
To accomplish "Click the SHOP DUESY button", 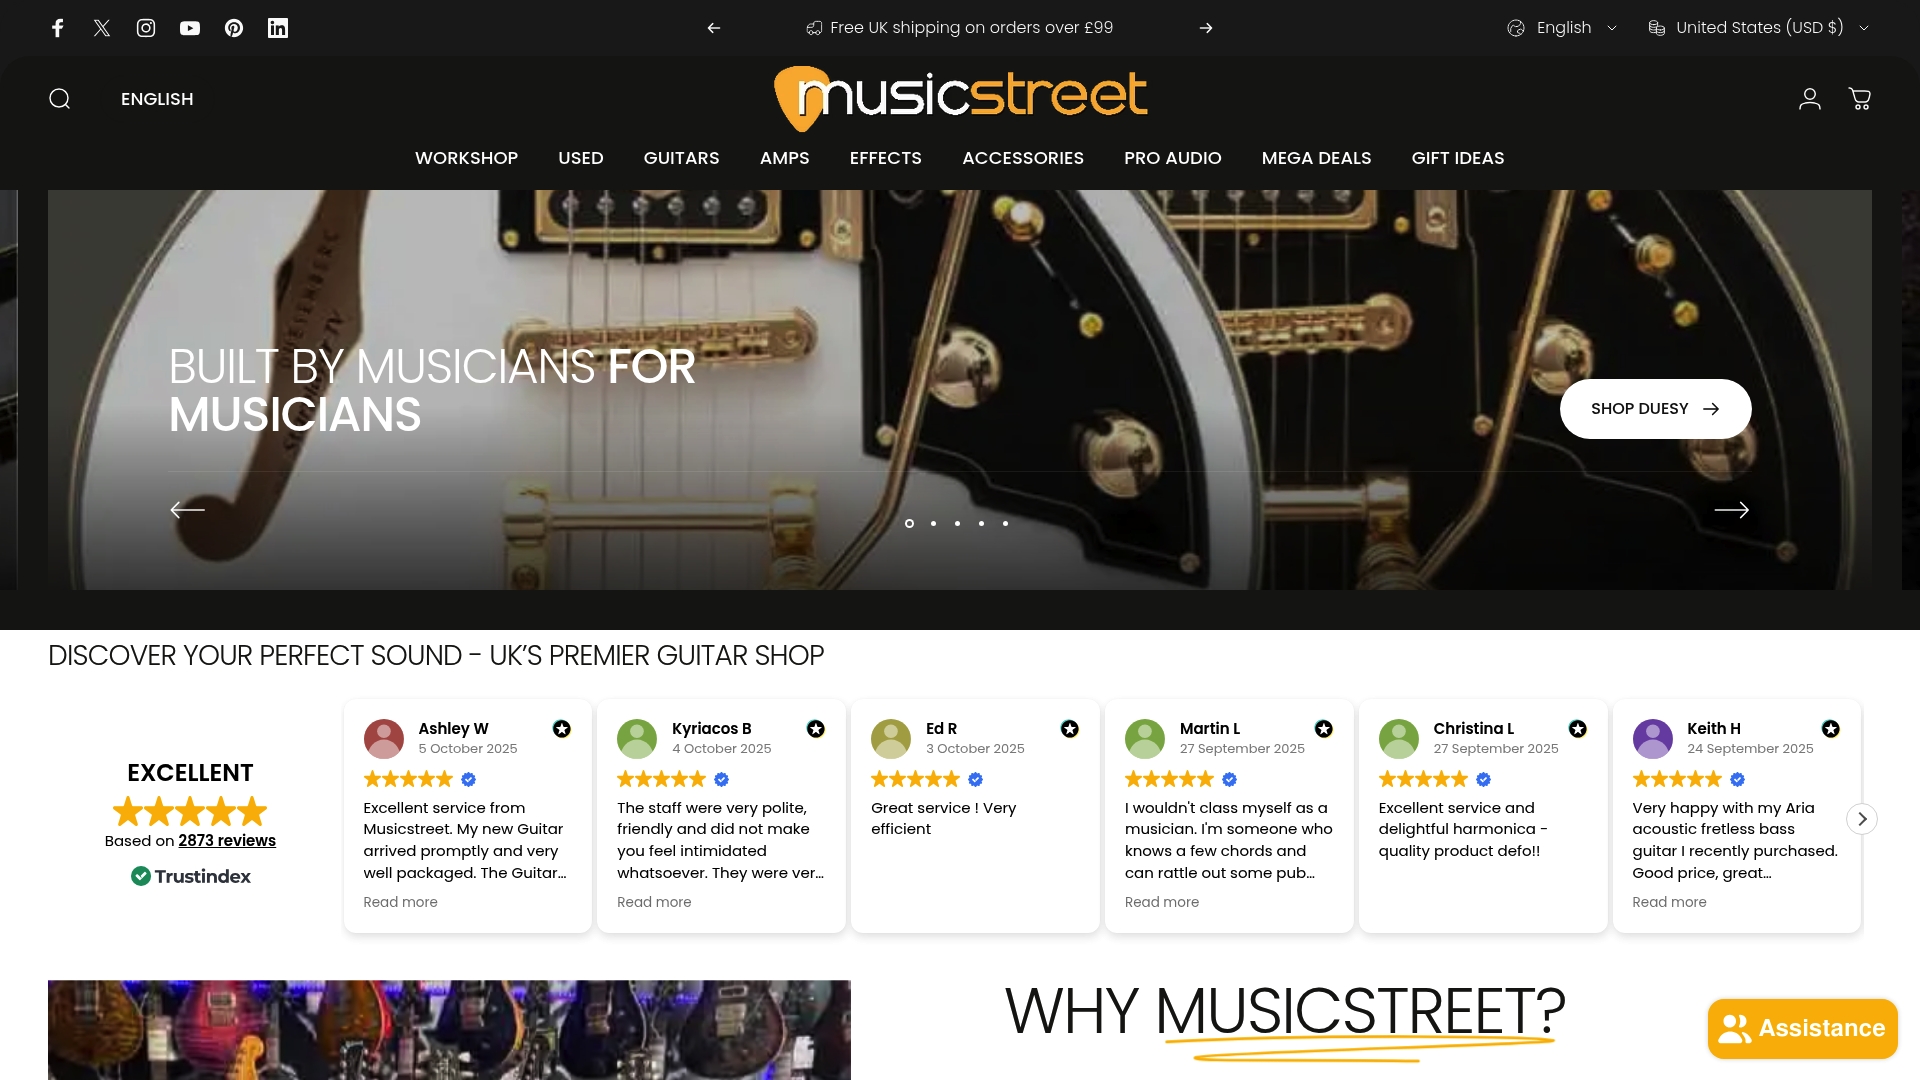I will click(x=1655, y=409).
